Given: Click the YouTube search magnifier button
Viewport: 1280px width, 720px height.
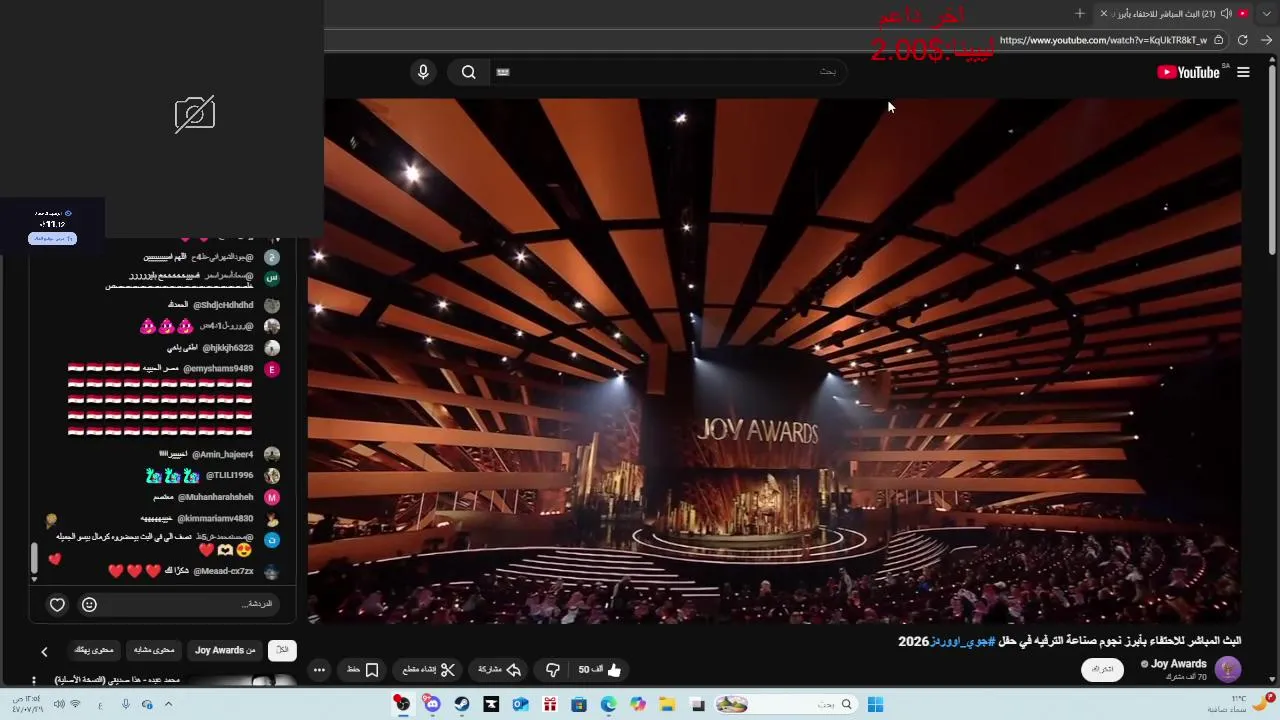Looking at the screenshot, I should [x=468, y=72].
